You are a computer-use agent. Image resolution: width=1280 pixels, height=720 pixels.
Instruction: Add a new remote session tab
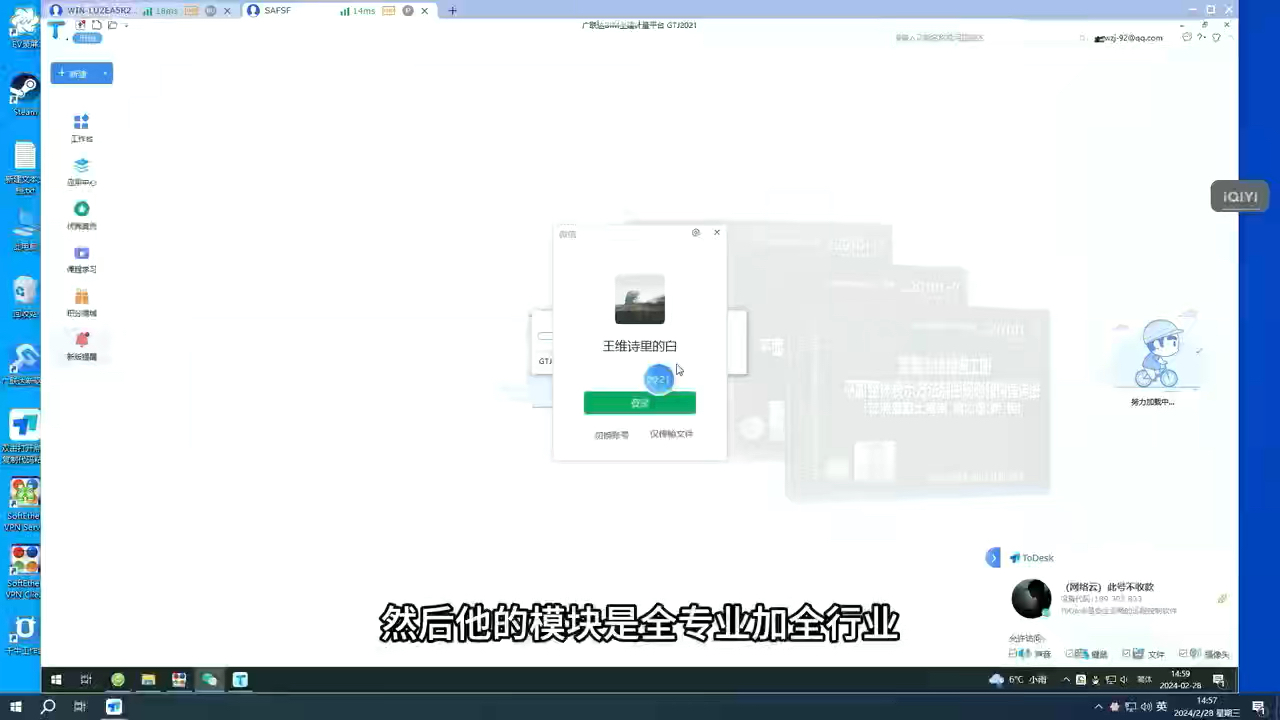pos(452,11)
